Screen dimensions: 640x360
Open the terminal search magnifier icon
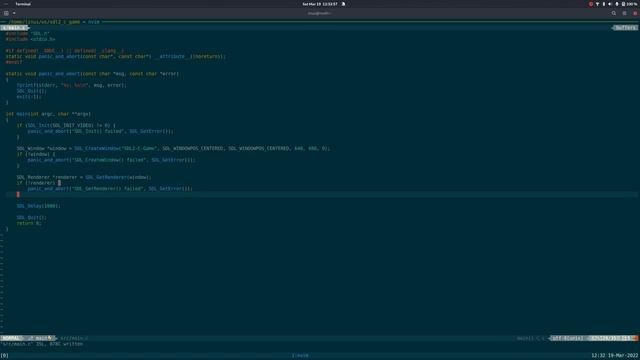click(x=614, y=13)
